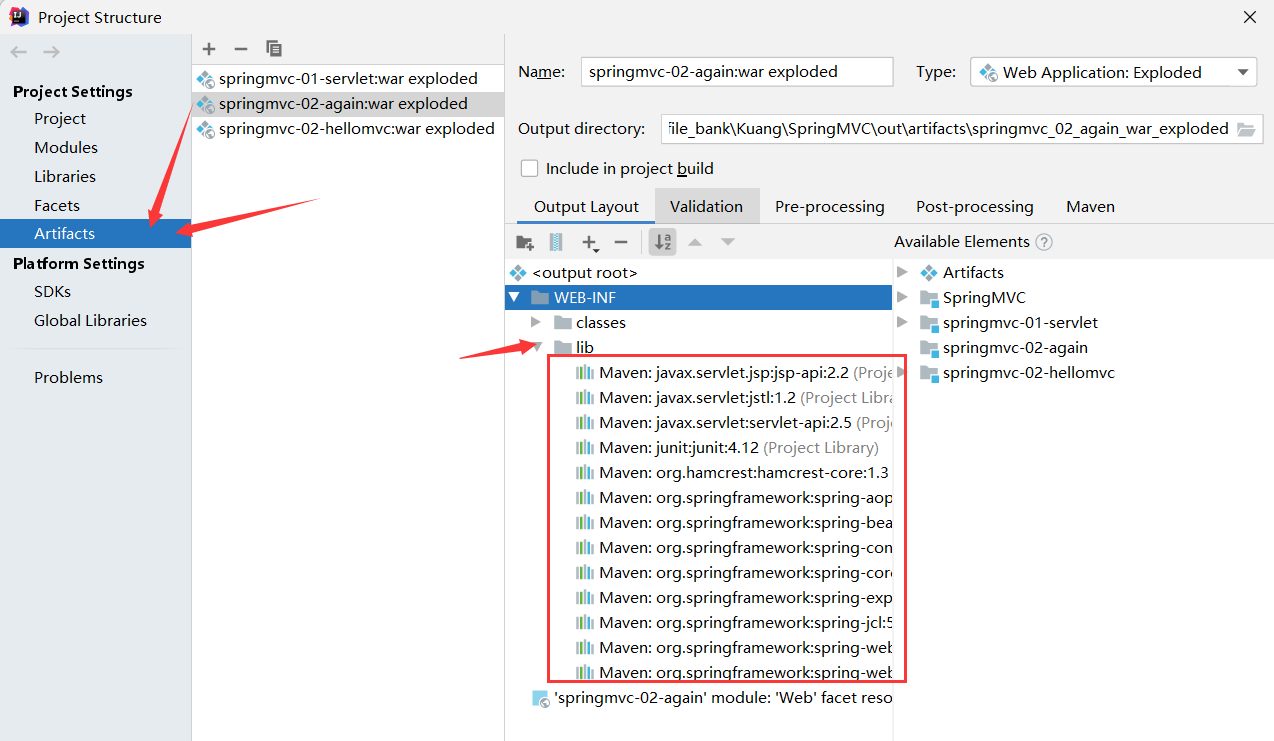Open help for Available Elements via question mark icon

point(1043,241)
